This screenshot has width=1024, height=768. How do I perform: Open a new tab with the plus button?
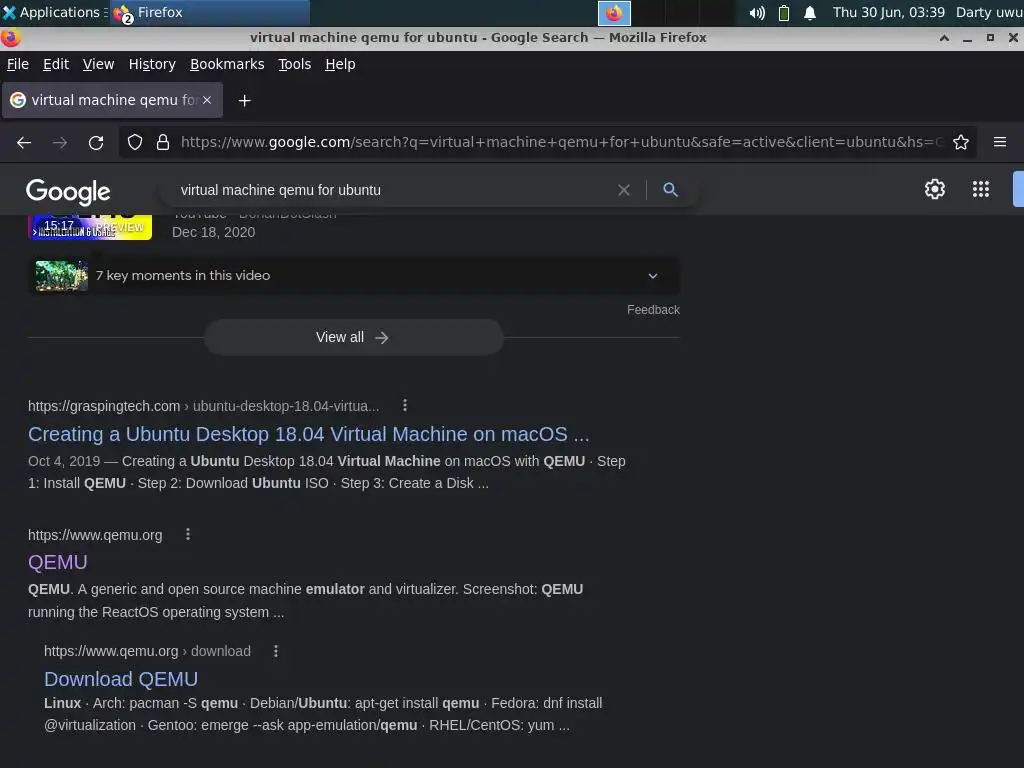(244, 101)
